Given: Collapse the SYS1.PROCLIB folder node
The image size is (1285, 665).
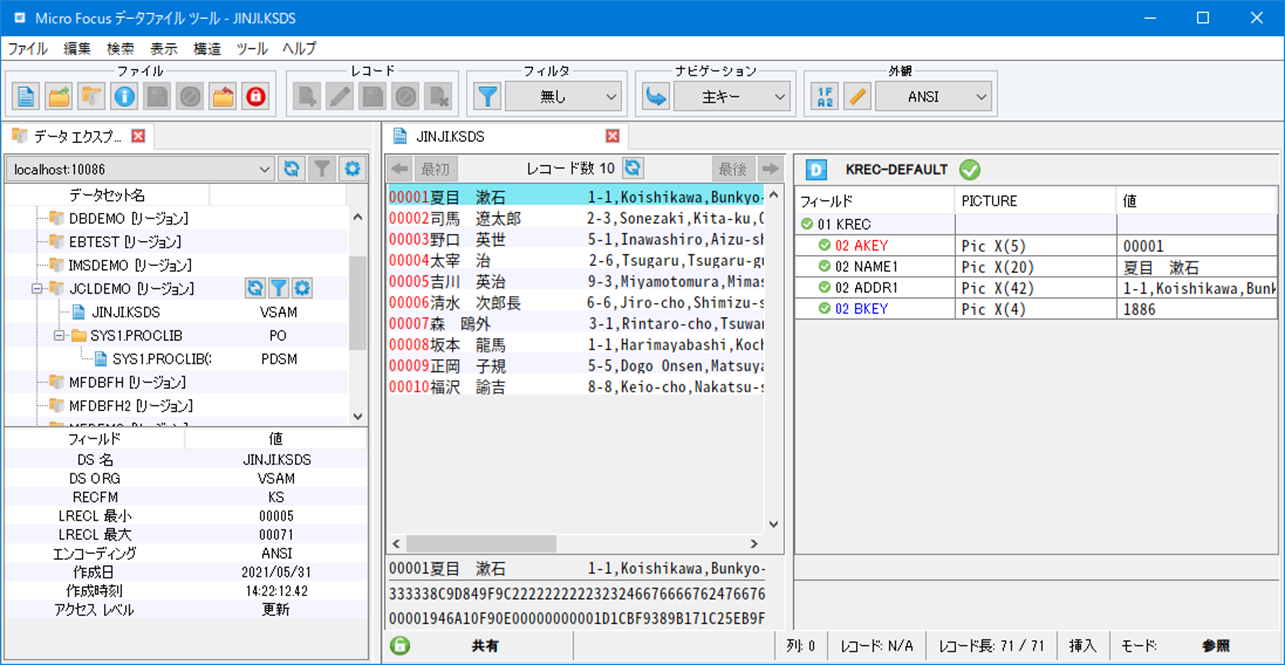Looking at the screenshot, I should [x=59, y=335].
